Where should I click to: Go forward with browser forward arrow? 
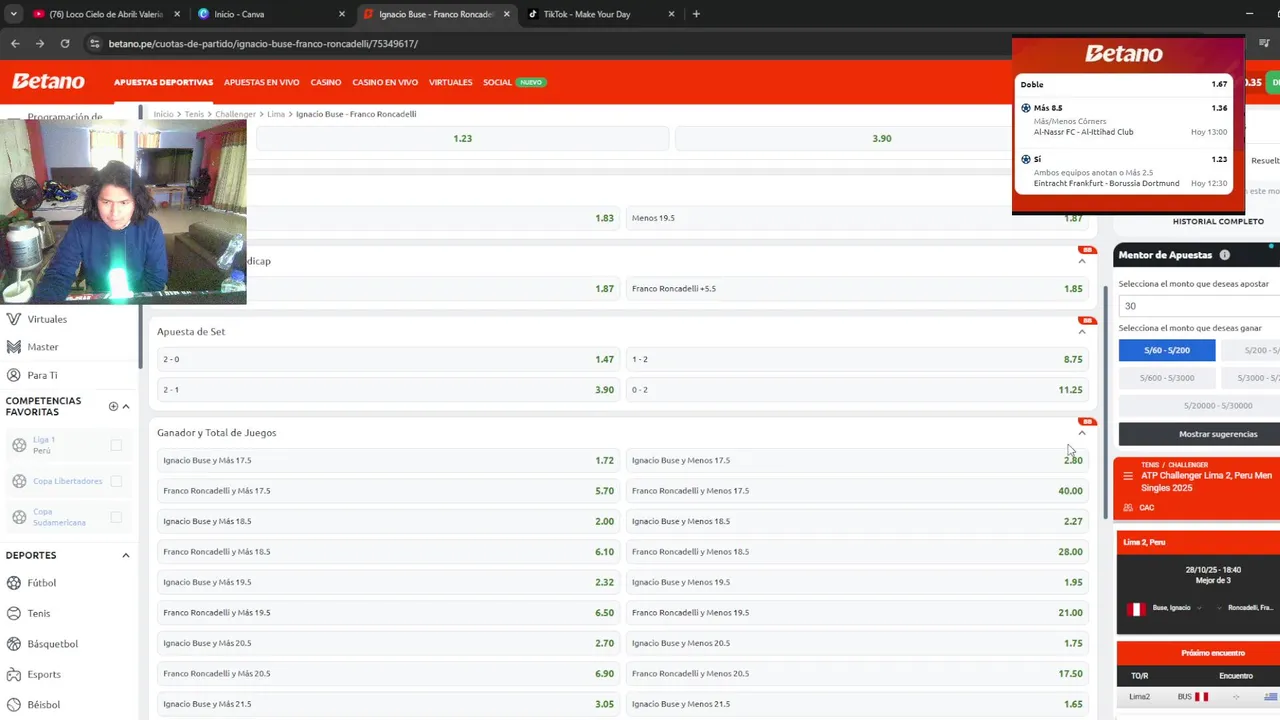point(39,43)
